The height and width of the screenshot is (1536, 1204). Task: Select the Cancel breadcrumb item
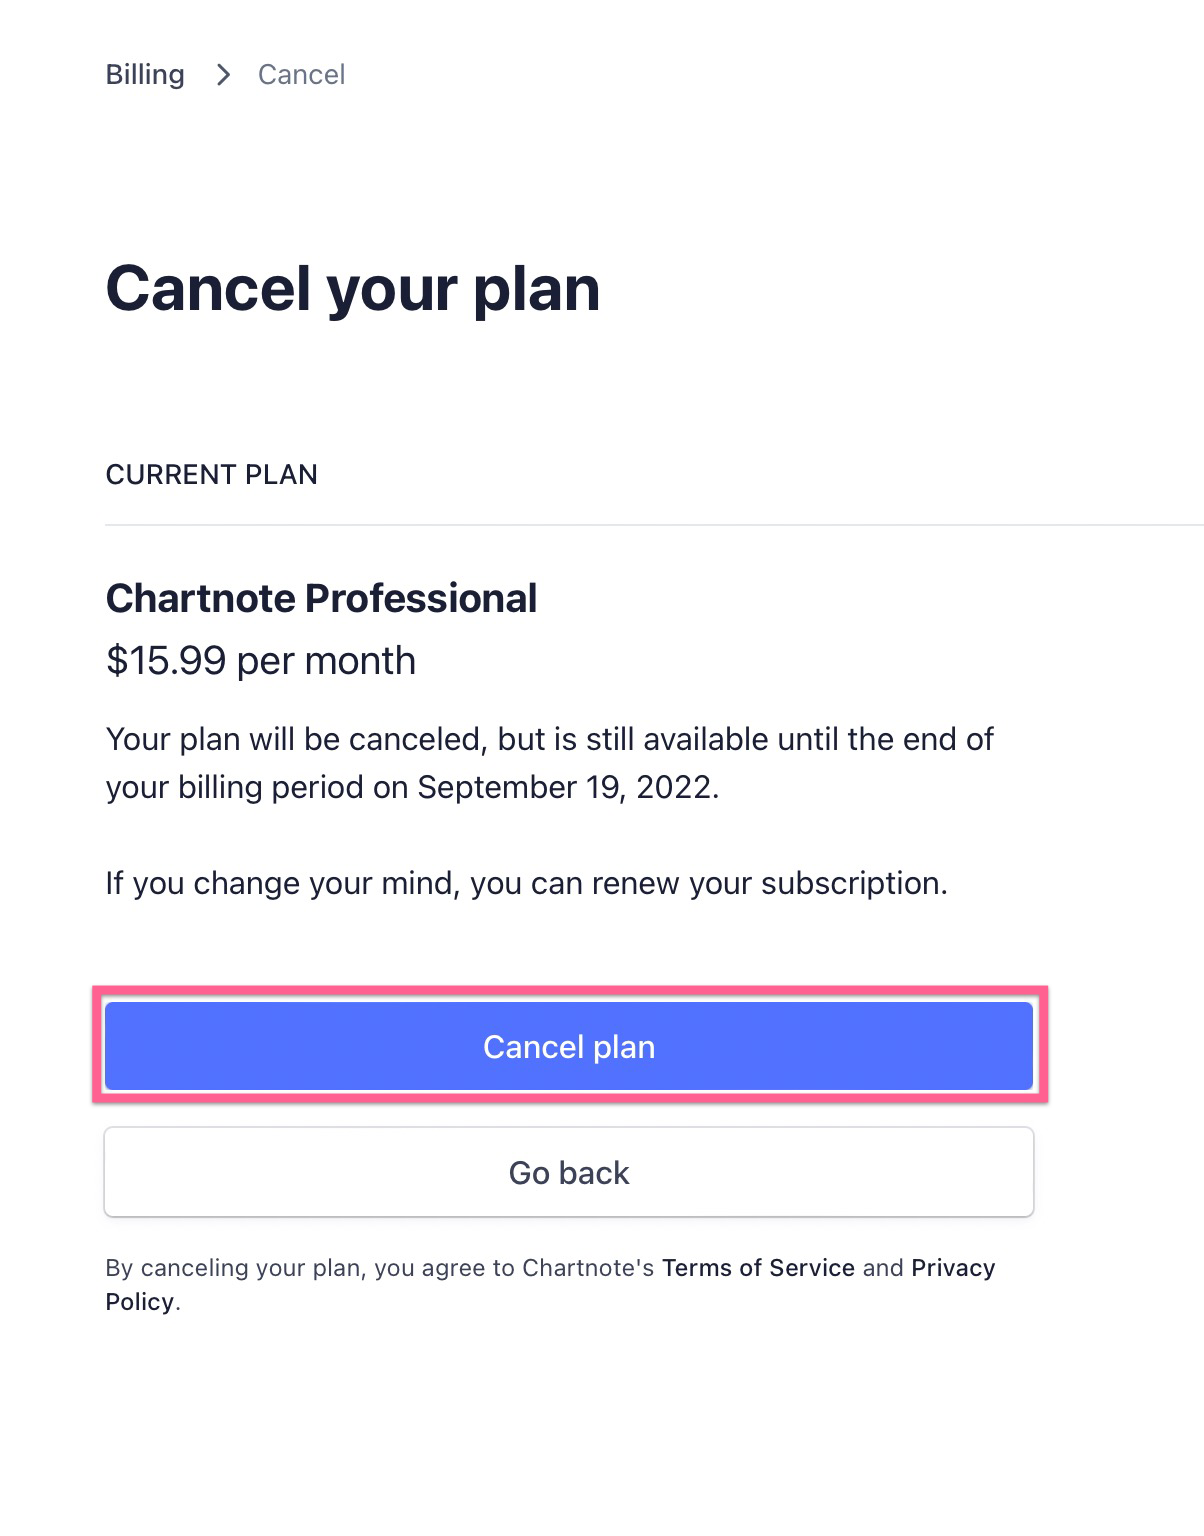[x=301, y=74]
